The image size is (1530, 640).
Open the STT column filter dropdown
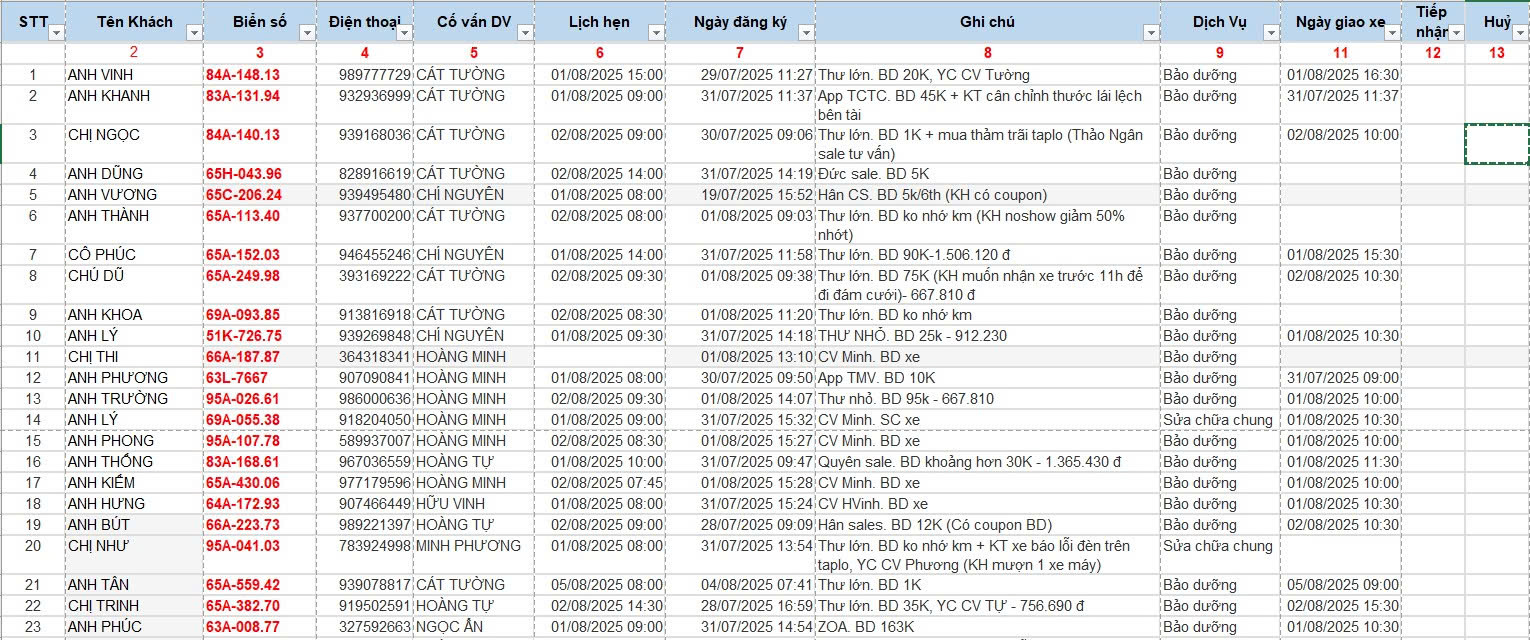pyautogui.click(x=56, y=33)
